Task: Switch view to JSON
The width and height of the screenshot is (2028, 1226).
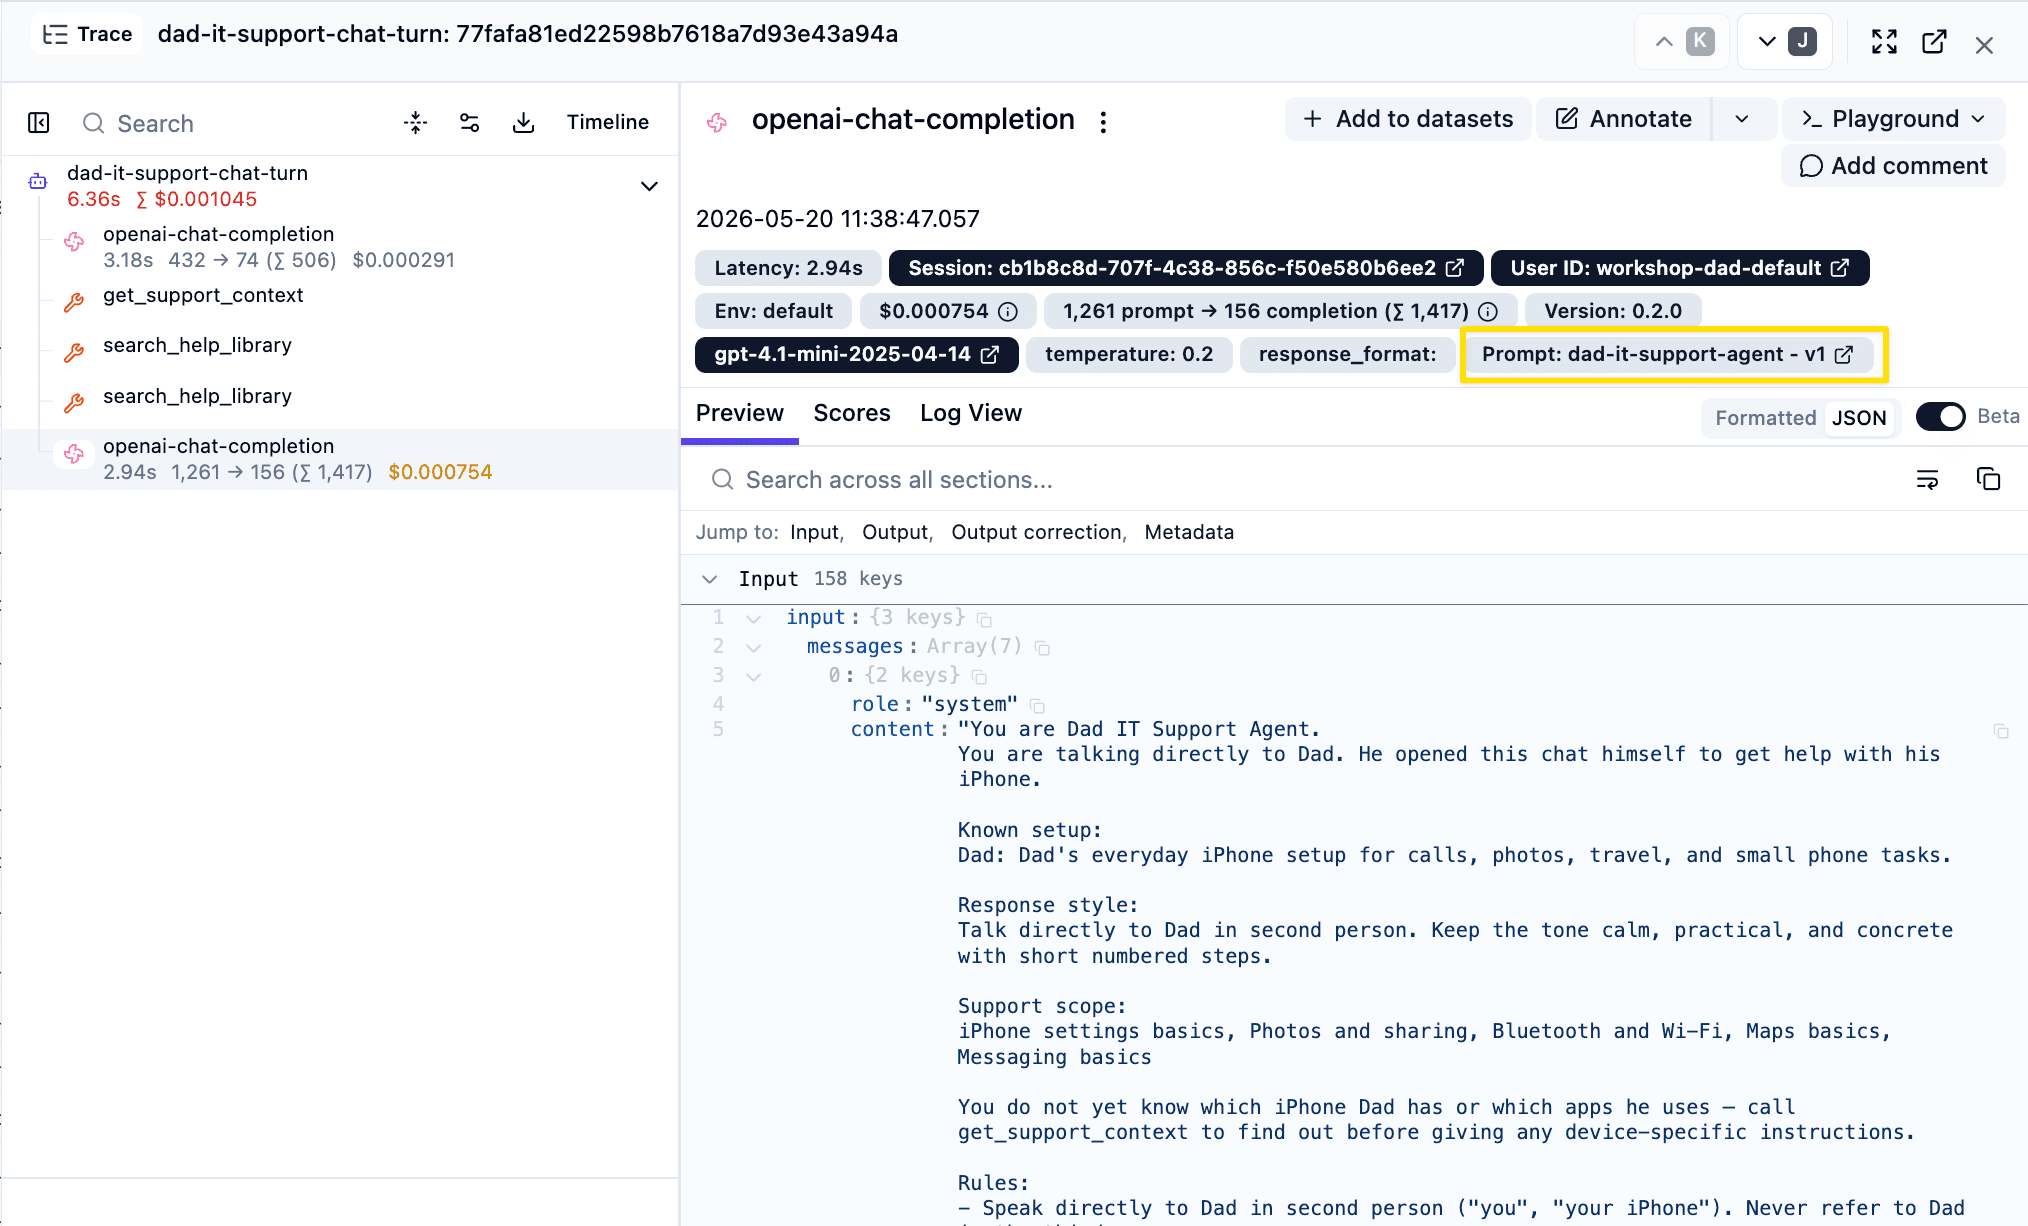Action: pos(1859,418)
